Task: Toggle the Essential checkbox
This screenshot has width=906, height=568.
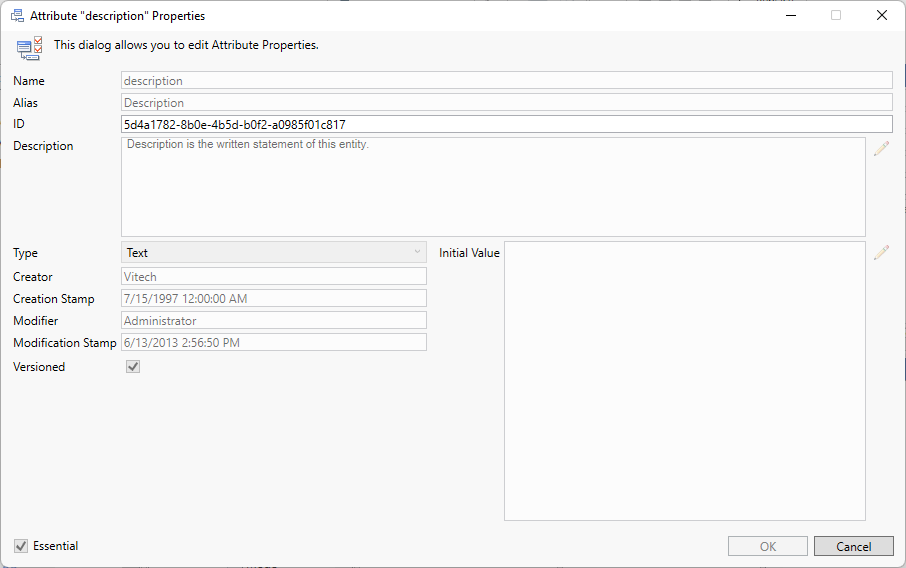Action: pyautogui.click(x=21, y=546)
